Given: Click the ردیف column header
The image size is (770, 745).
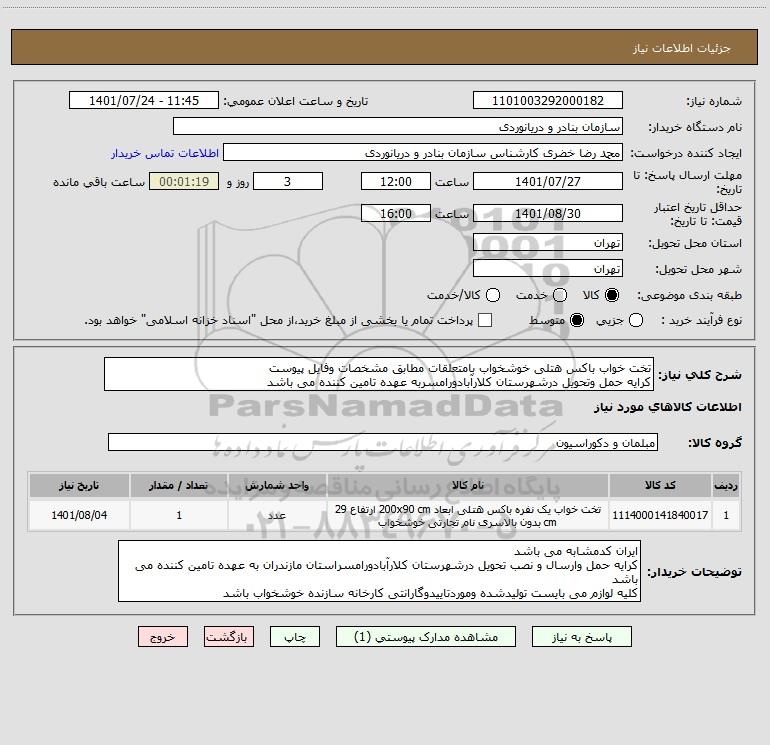Looking at the screenshot, I should coord(726,485).
